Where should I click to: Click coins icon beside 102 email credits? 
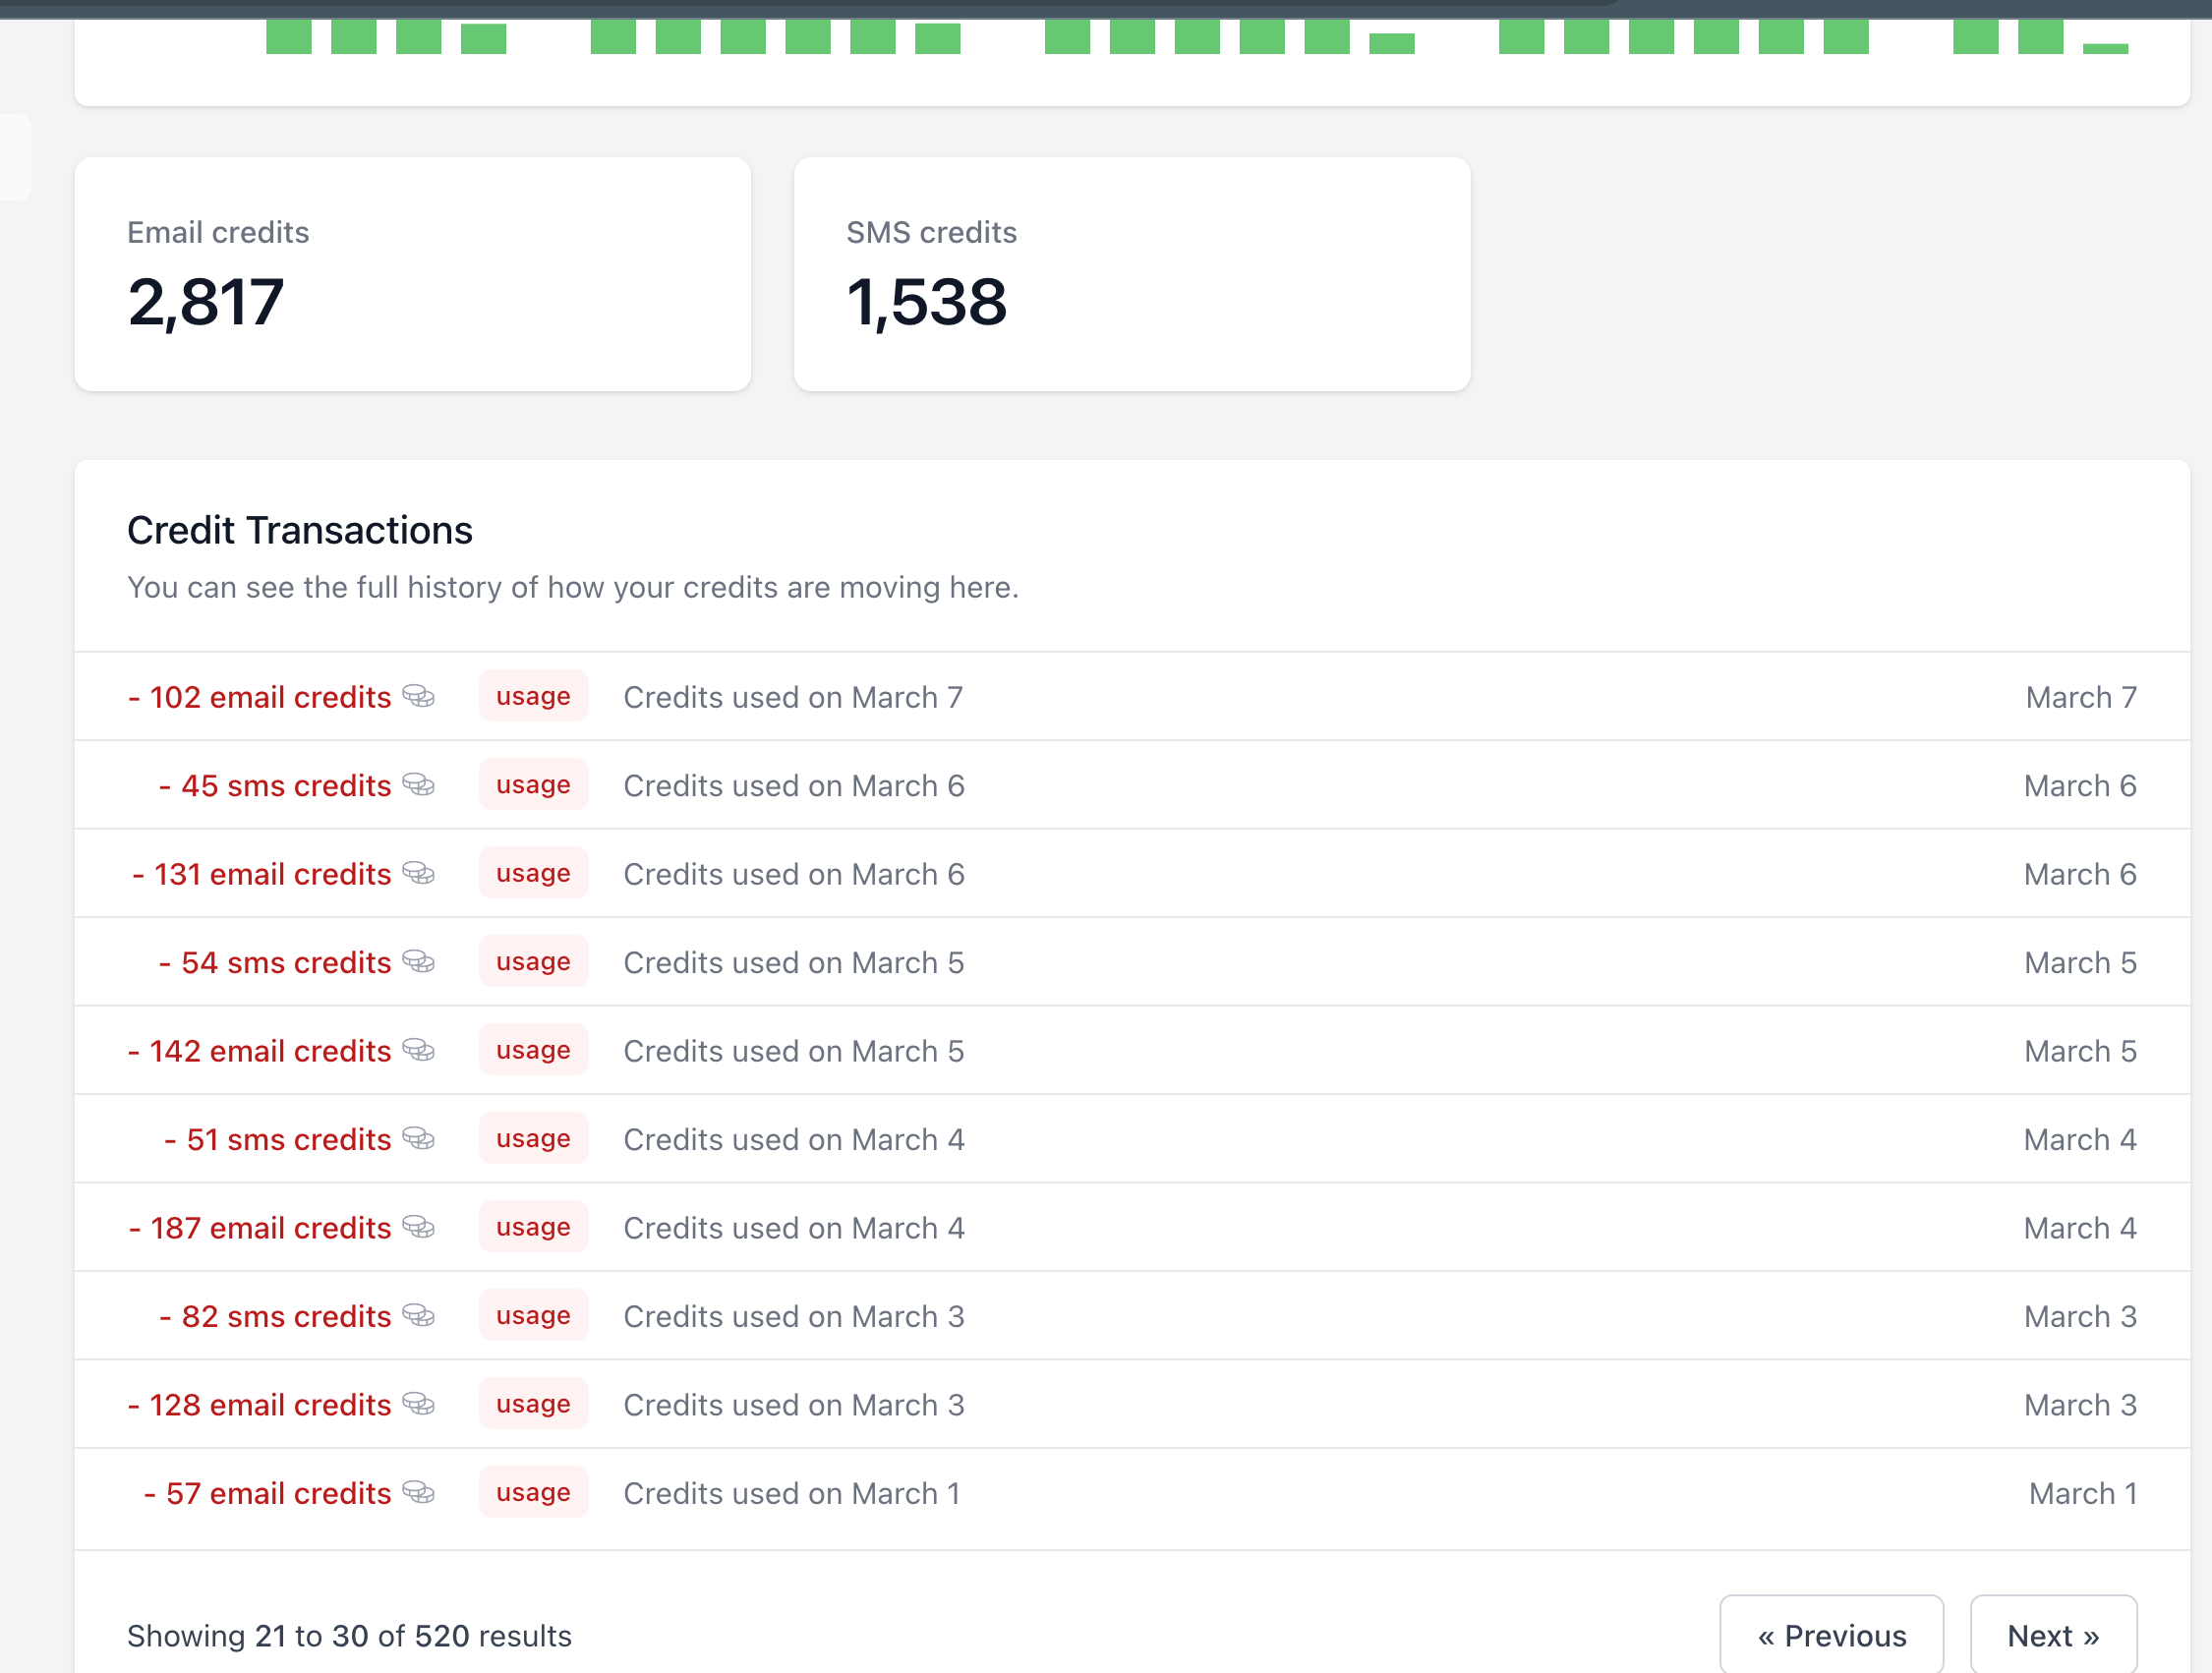click(418, 696)
